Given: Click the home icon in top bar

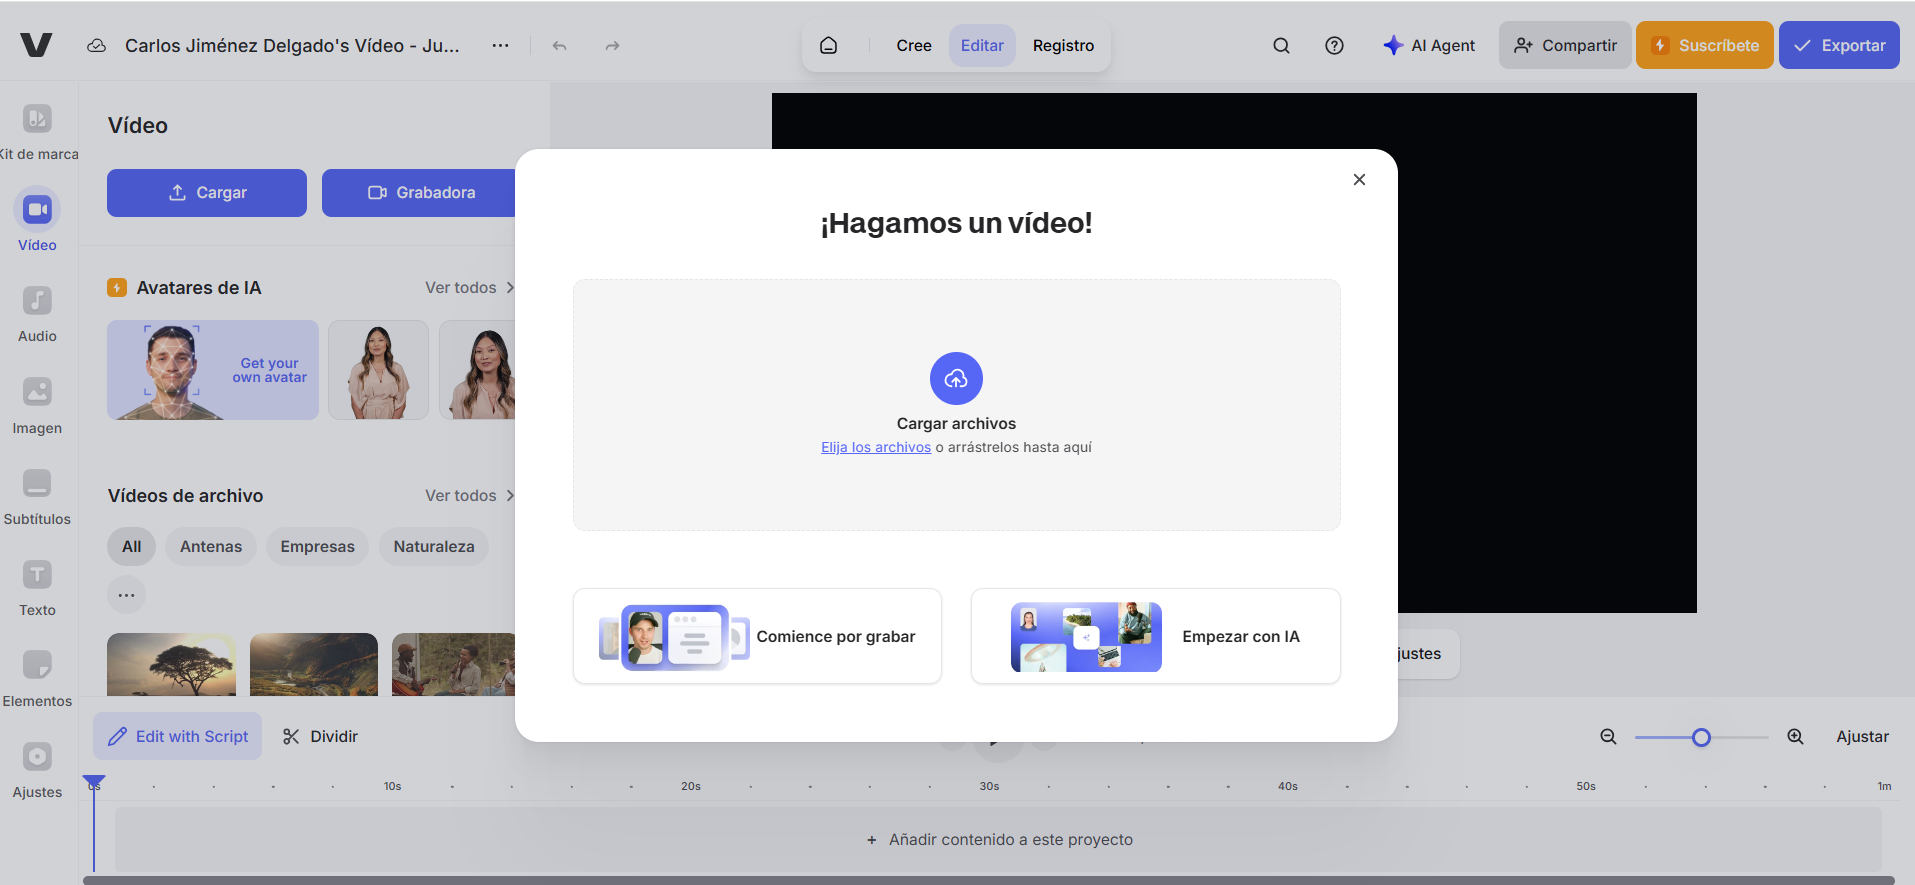Looking at the screenshot, I should [828, 46].
